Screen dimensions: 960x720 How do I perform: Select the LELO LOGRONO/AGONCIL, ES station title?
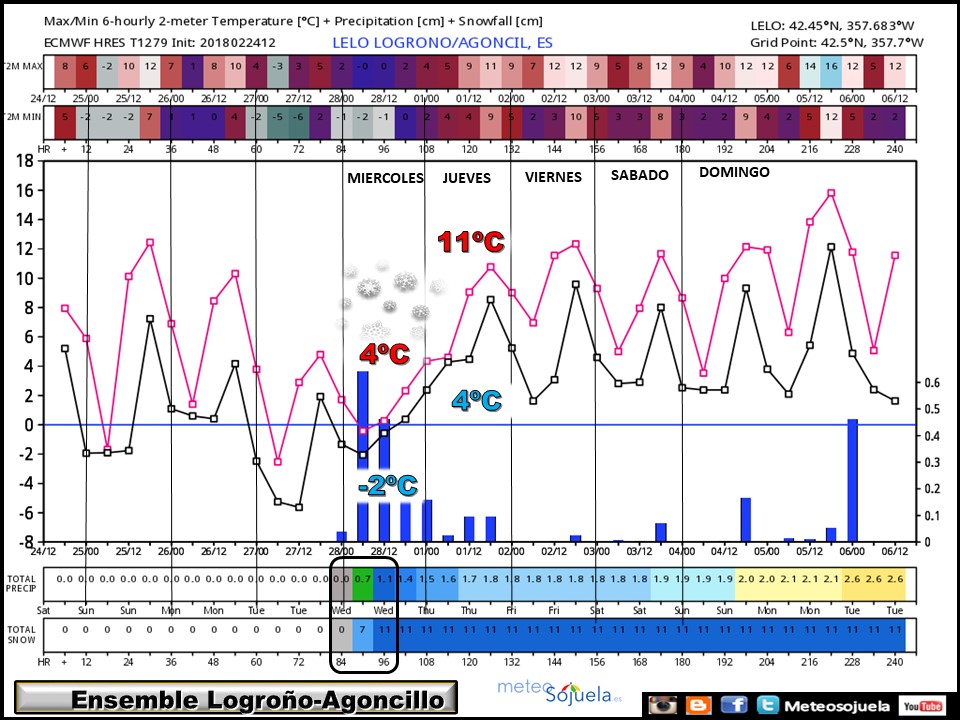tap(442, 43)
